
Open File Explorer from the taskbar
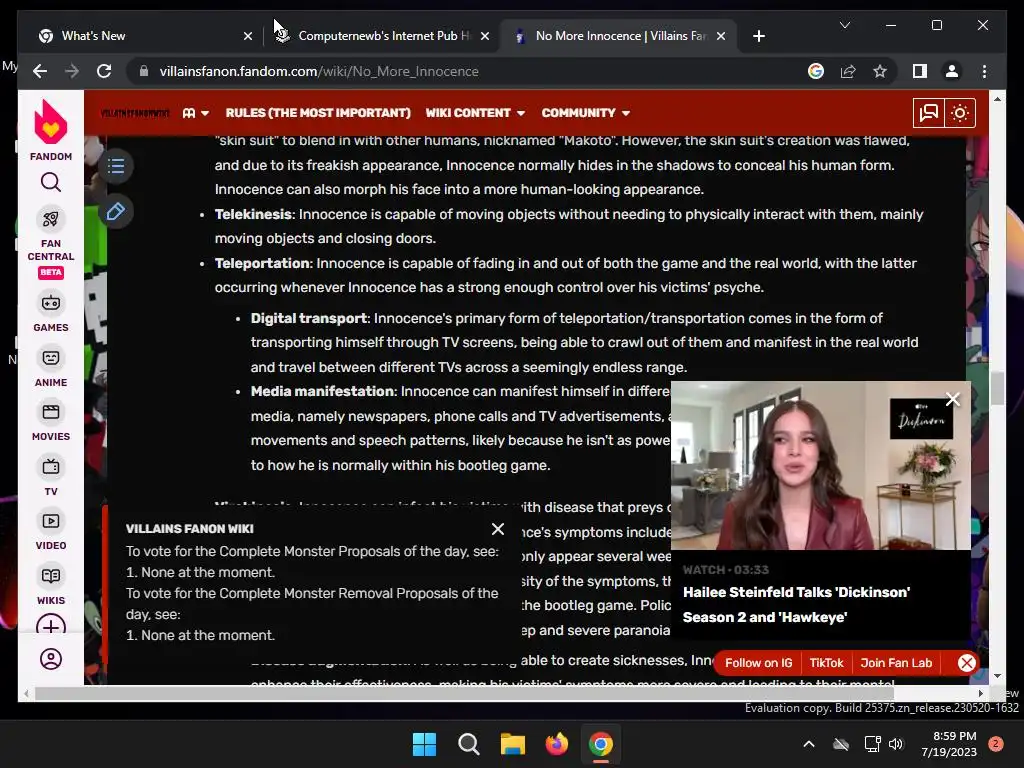point(513,744)
